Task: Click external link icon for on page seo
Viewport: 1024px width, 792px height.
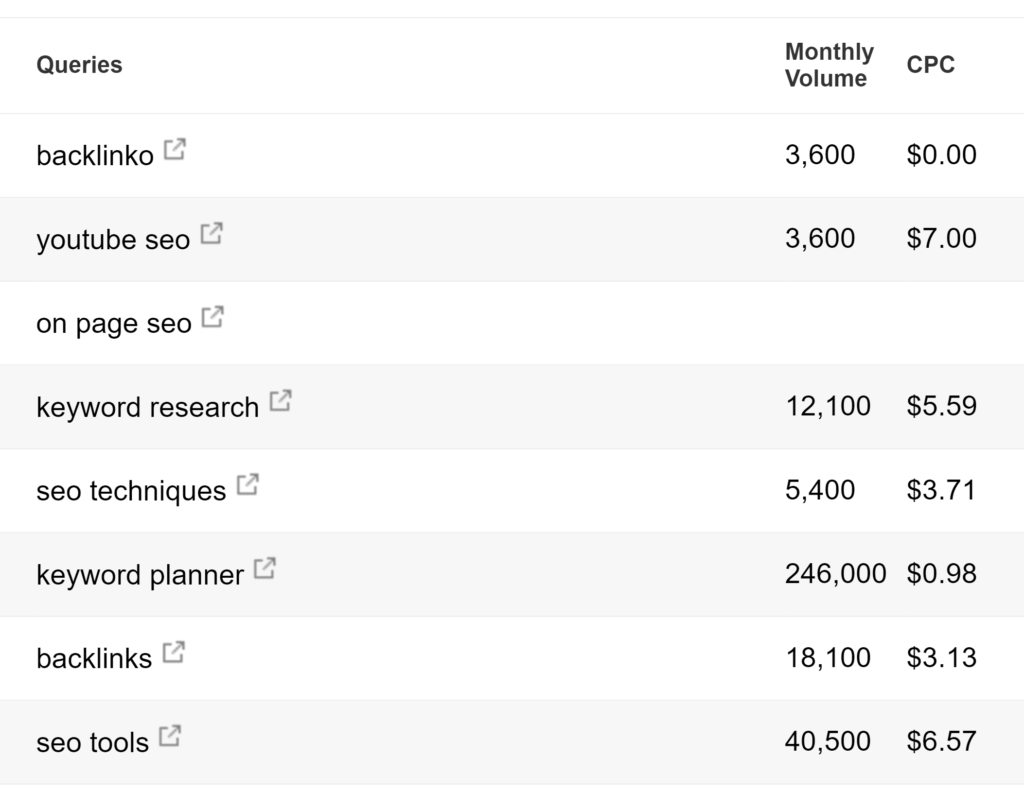Action: point(212,317)
